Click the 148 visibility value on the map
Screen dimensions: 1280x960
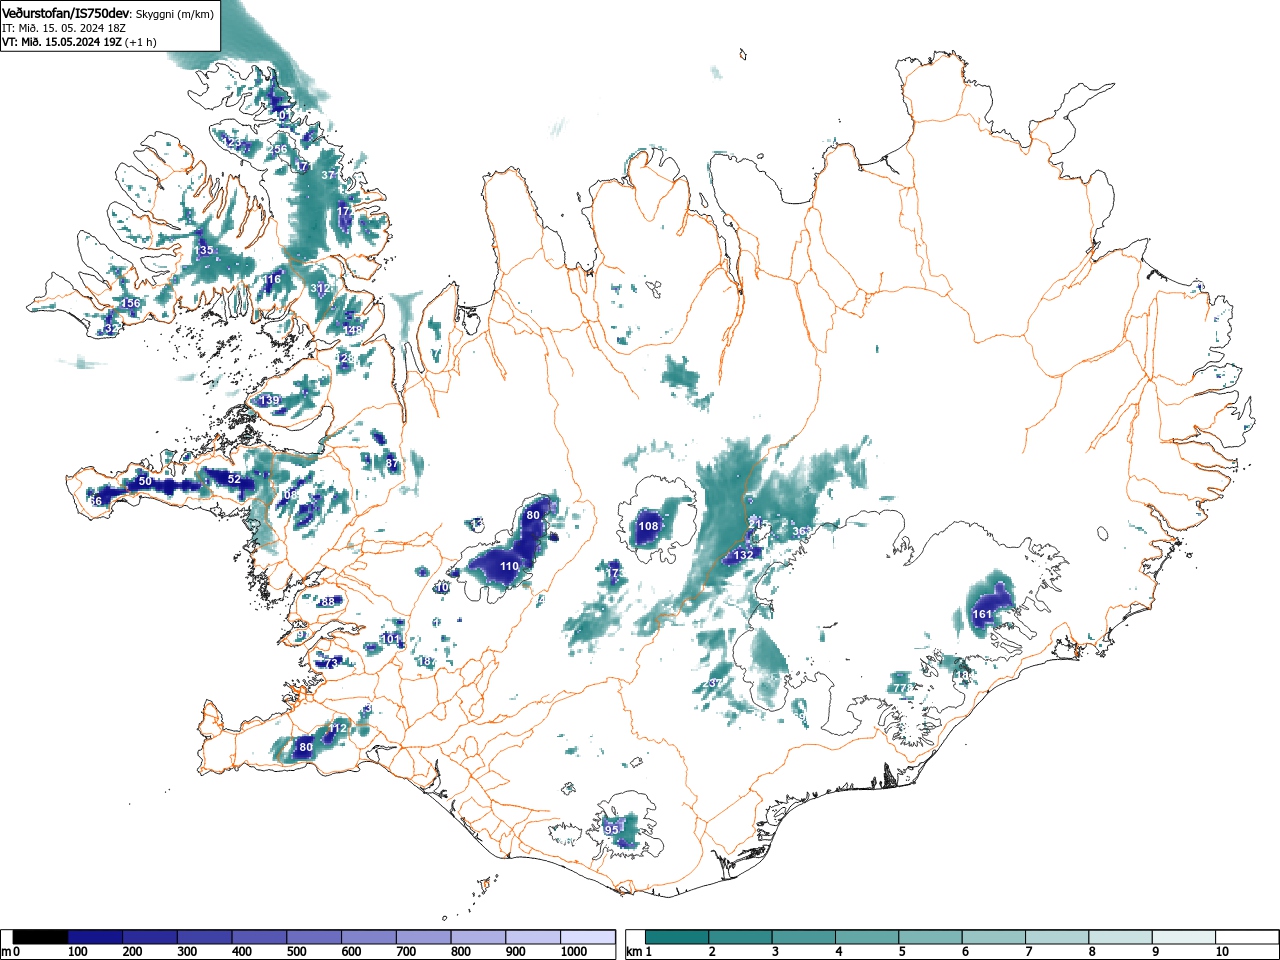click(353, 330)
